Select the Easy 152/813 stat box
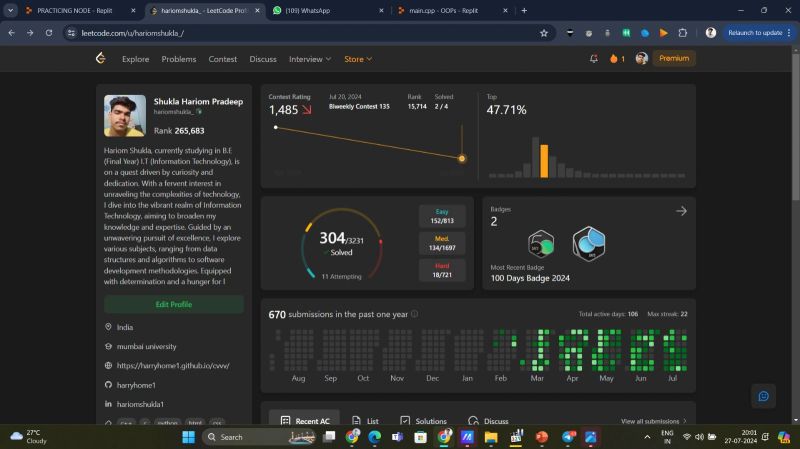 (442, 216)
